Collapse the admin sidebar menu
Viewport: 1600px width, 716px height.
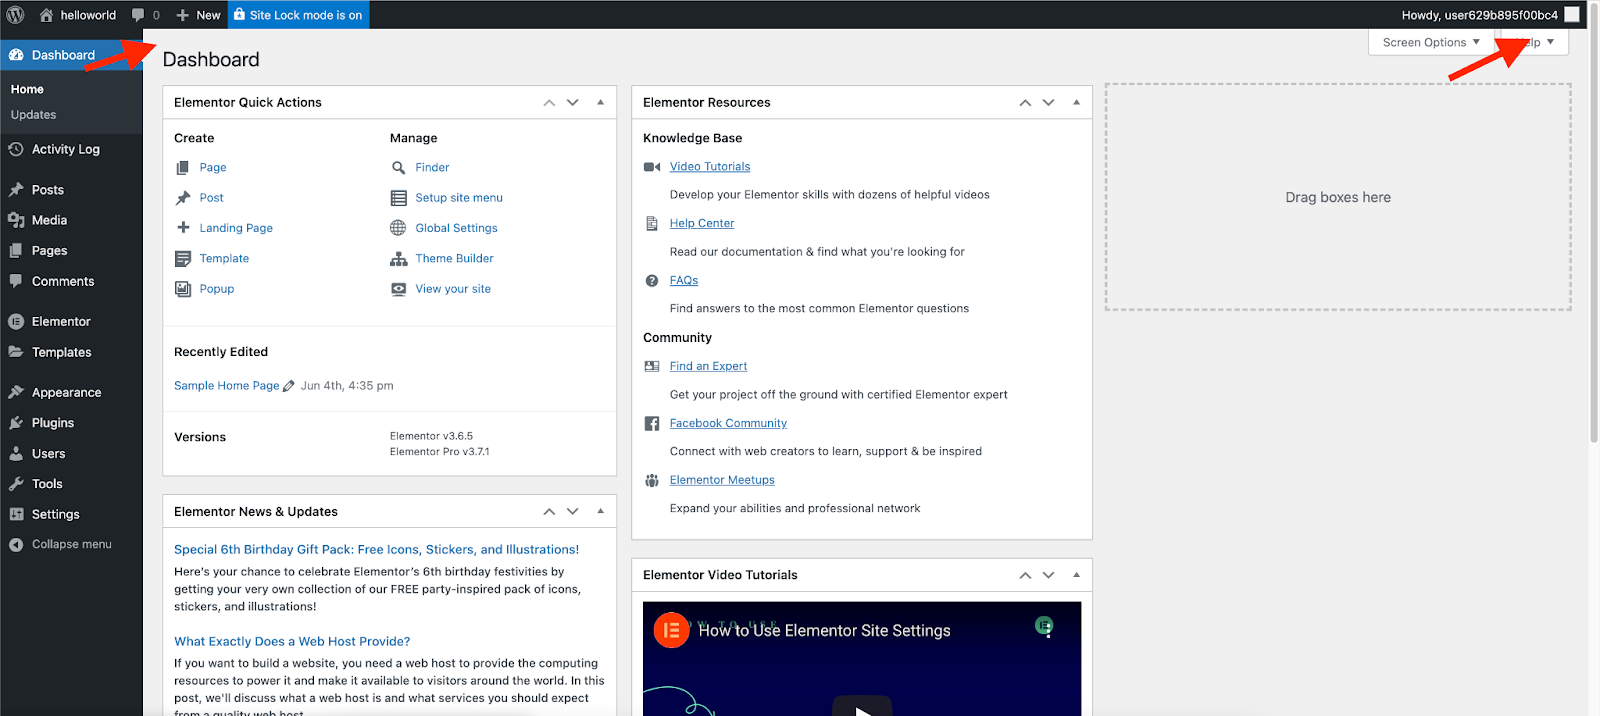pyautogui.click(x=60, y=544)
